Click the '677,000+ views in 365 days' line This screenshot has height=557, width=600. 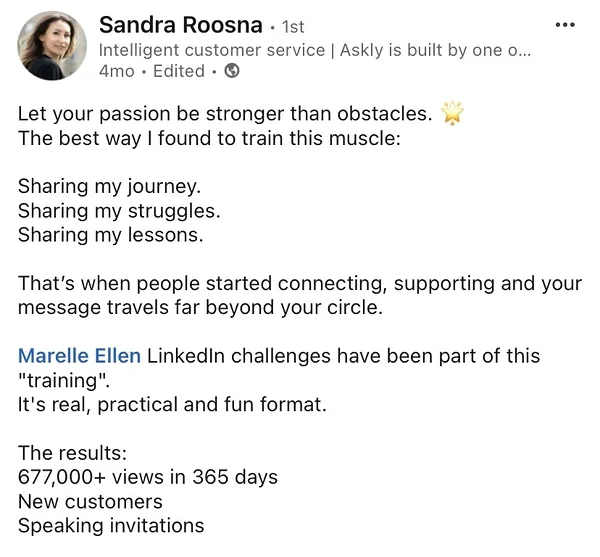point(147,477)
